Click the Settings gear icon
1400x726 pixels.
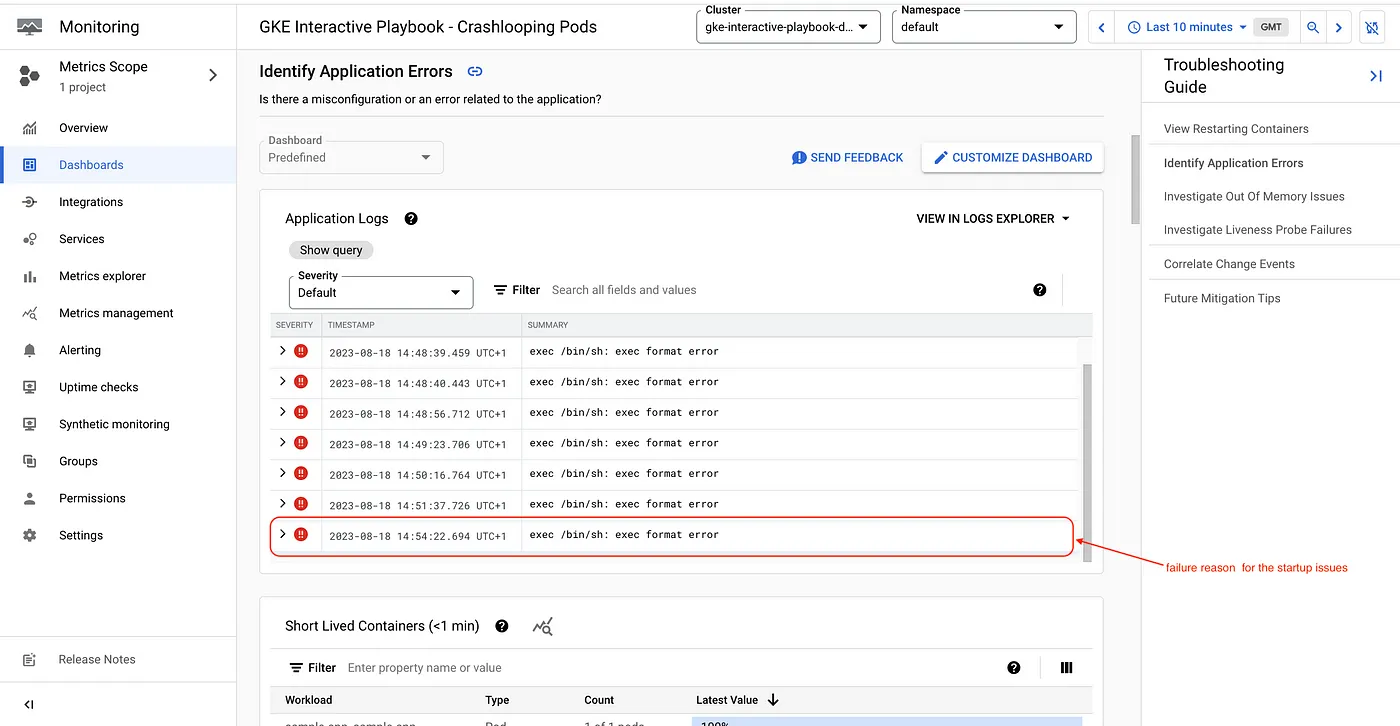30,535
